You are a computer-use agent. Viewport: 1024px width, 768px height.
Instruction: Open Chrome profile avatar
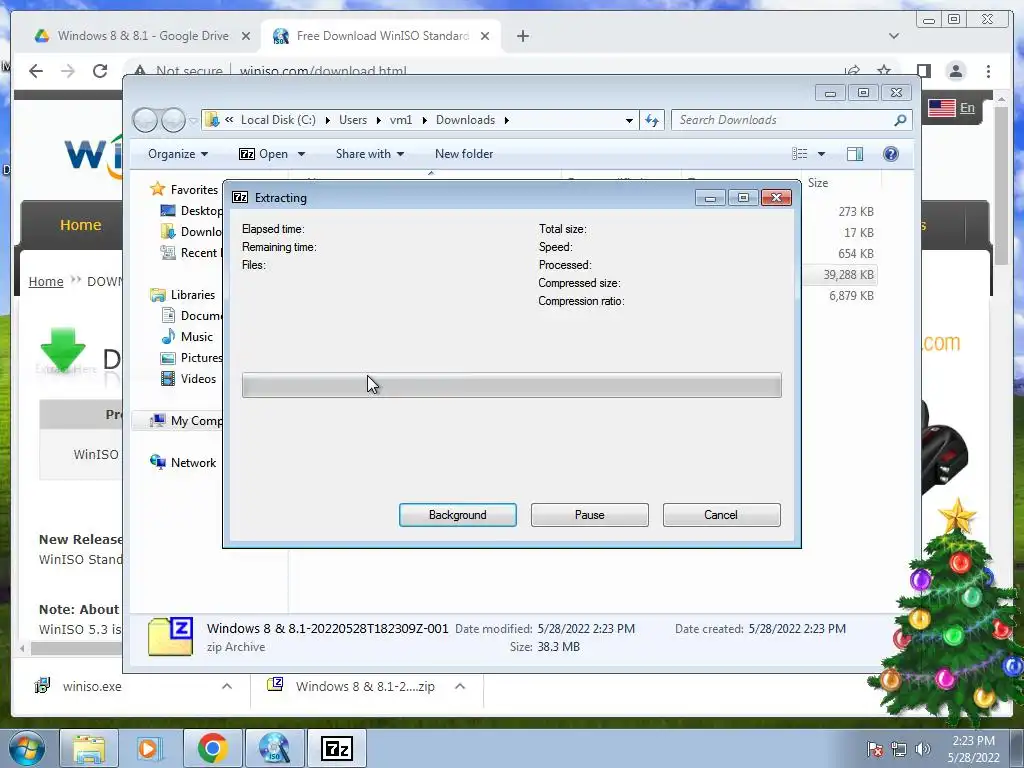[955, 71]
